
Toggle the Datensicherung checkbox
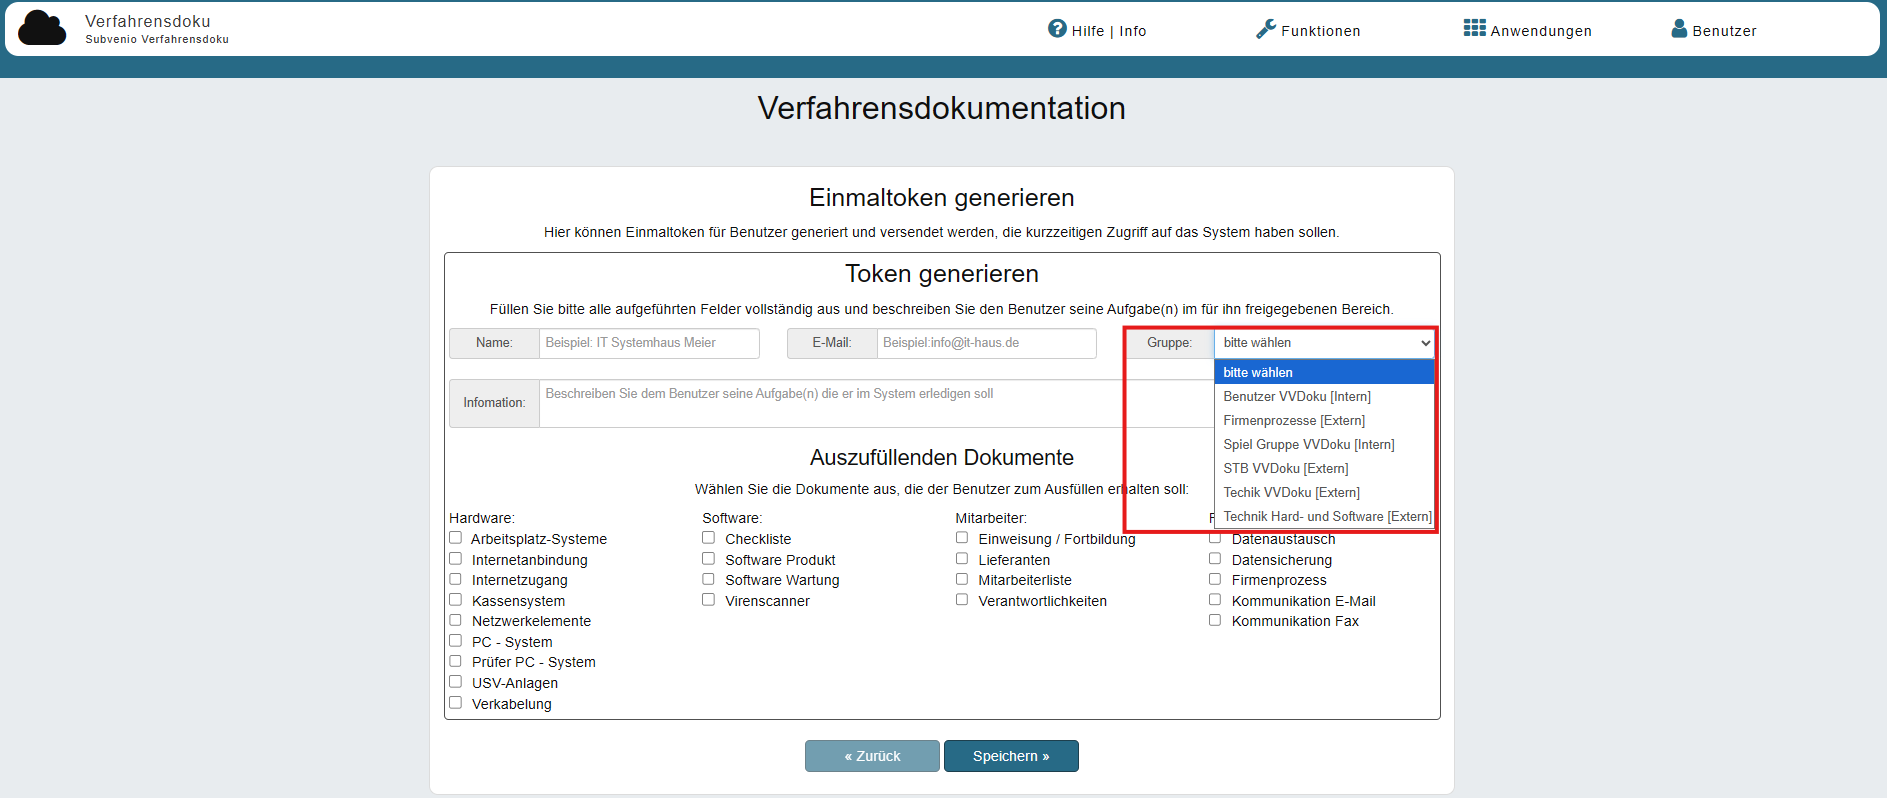1215,559
